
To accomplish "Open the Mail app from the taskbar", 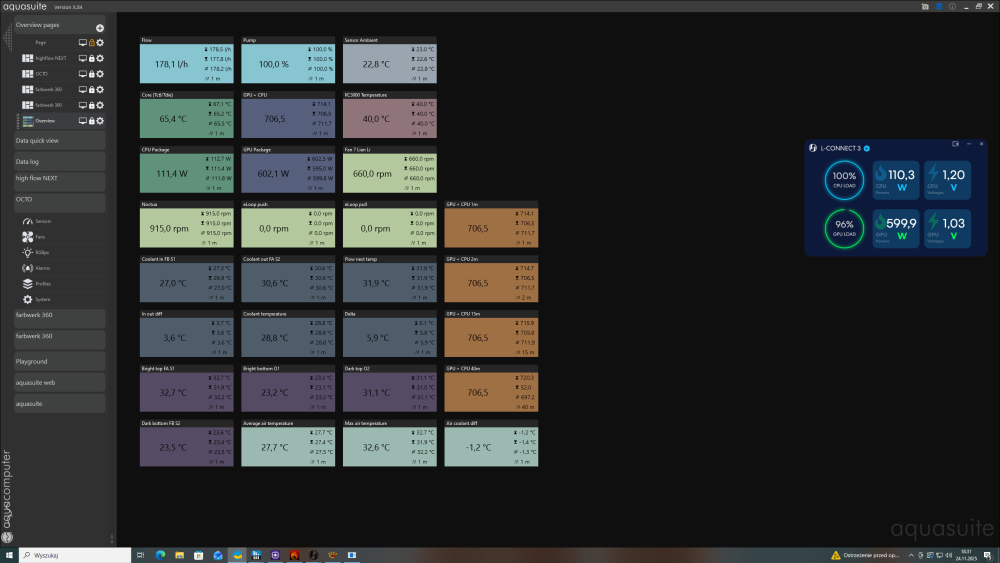I will [217, 555].
